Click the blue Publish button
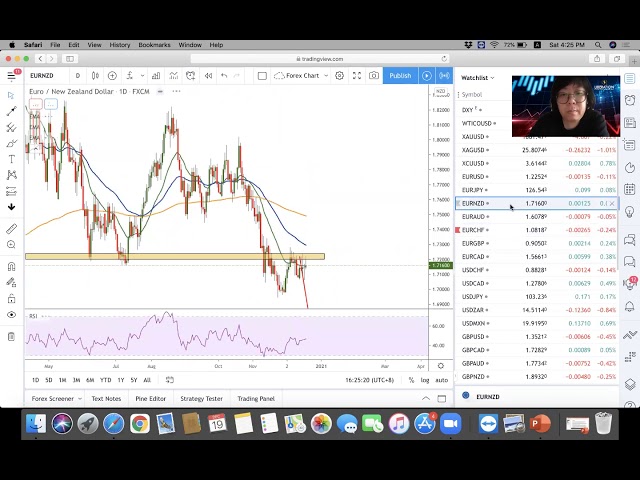Viewport: 640px width, 480px height. click(x=400, y=76)
